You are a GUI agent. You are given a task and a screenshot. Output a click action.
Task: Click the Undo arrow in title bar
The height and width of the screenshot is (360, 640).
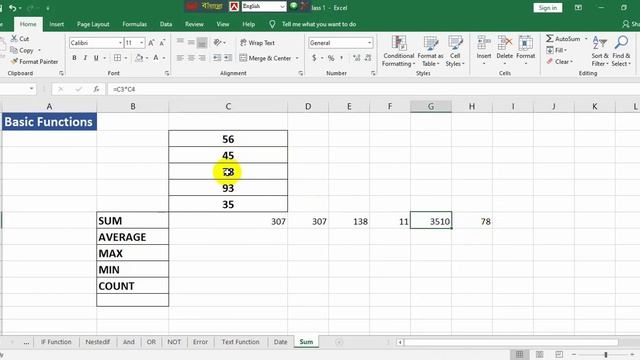pos(13,8)
